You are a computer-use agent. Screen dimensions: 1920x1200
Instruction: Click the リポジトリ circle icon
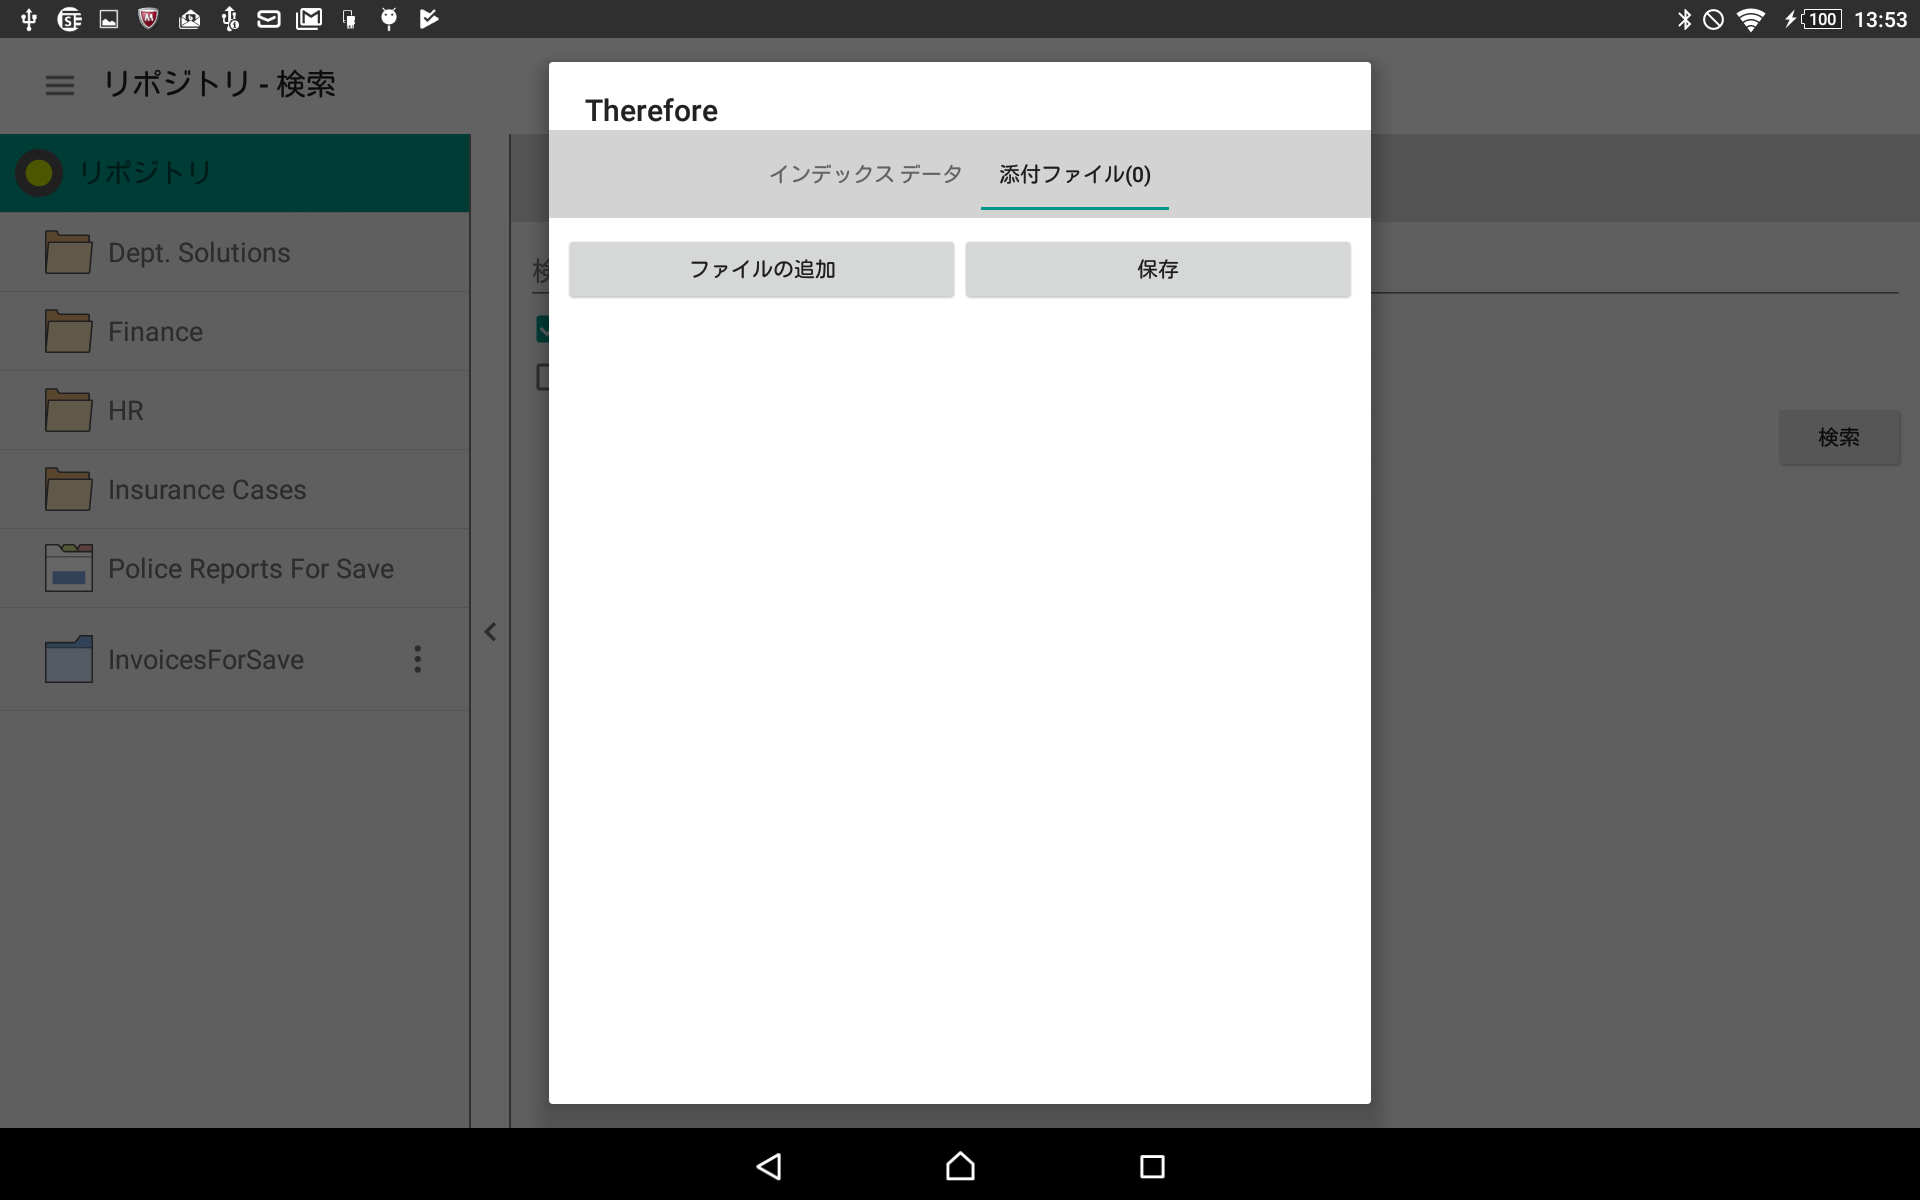pyautogui.click(x=39, y=173)
